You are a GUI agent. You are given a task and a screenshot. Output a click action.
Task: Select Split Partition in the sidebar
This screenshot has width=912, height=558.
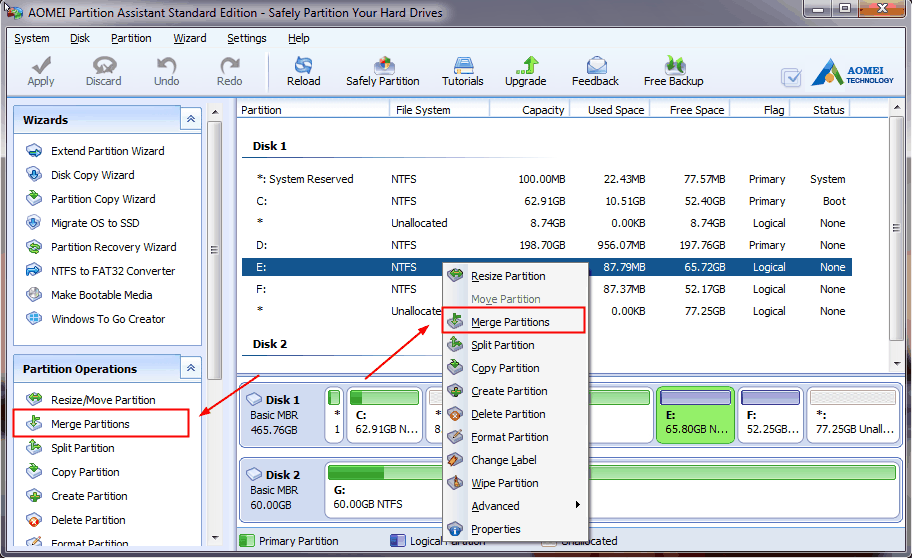click(70, 448)
